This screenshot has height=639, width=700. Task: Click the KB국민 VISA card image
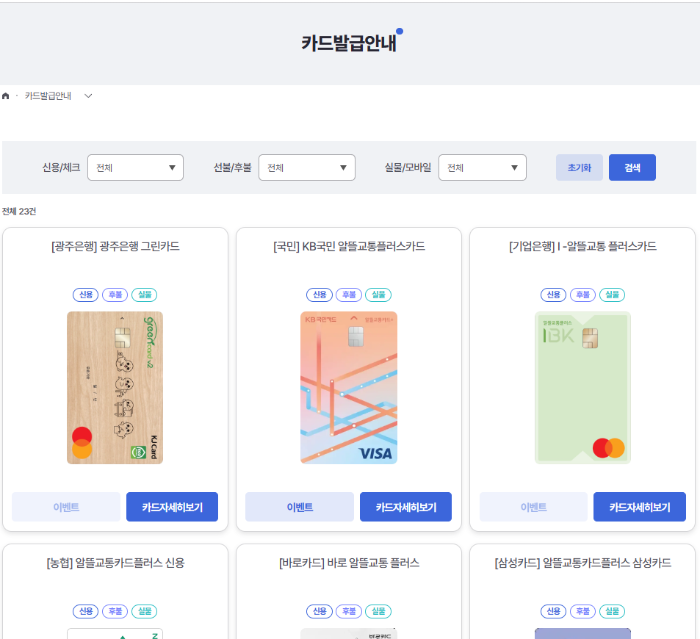click(x=349, y=388)
